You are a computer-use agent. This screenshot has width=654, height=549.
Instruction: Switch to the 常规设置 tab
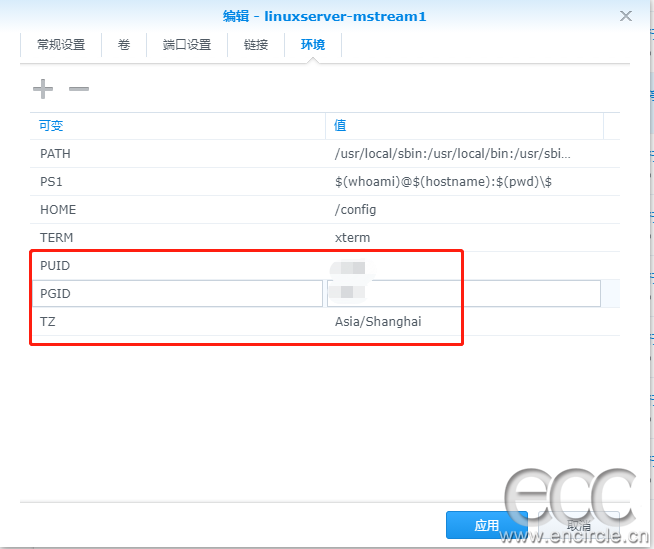pyautogui.click(x=61, y=45)
